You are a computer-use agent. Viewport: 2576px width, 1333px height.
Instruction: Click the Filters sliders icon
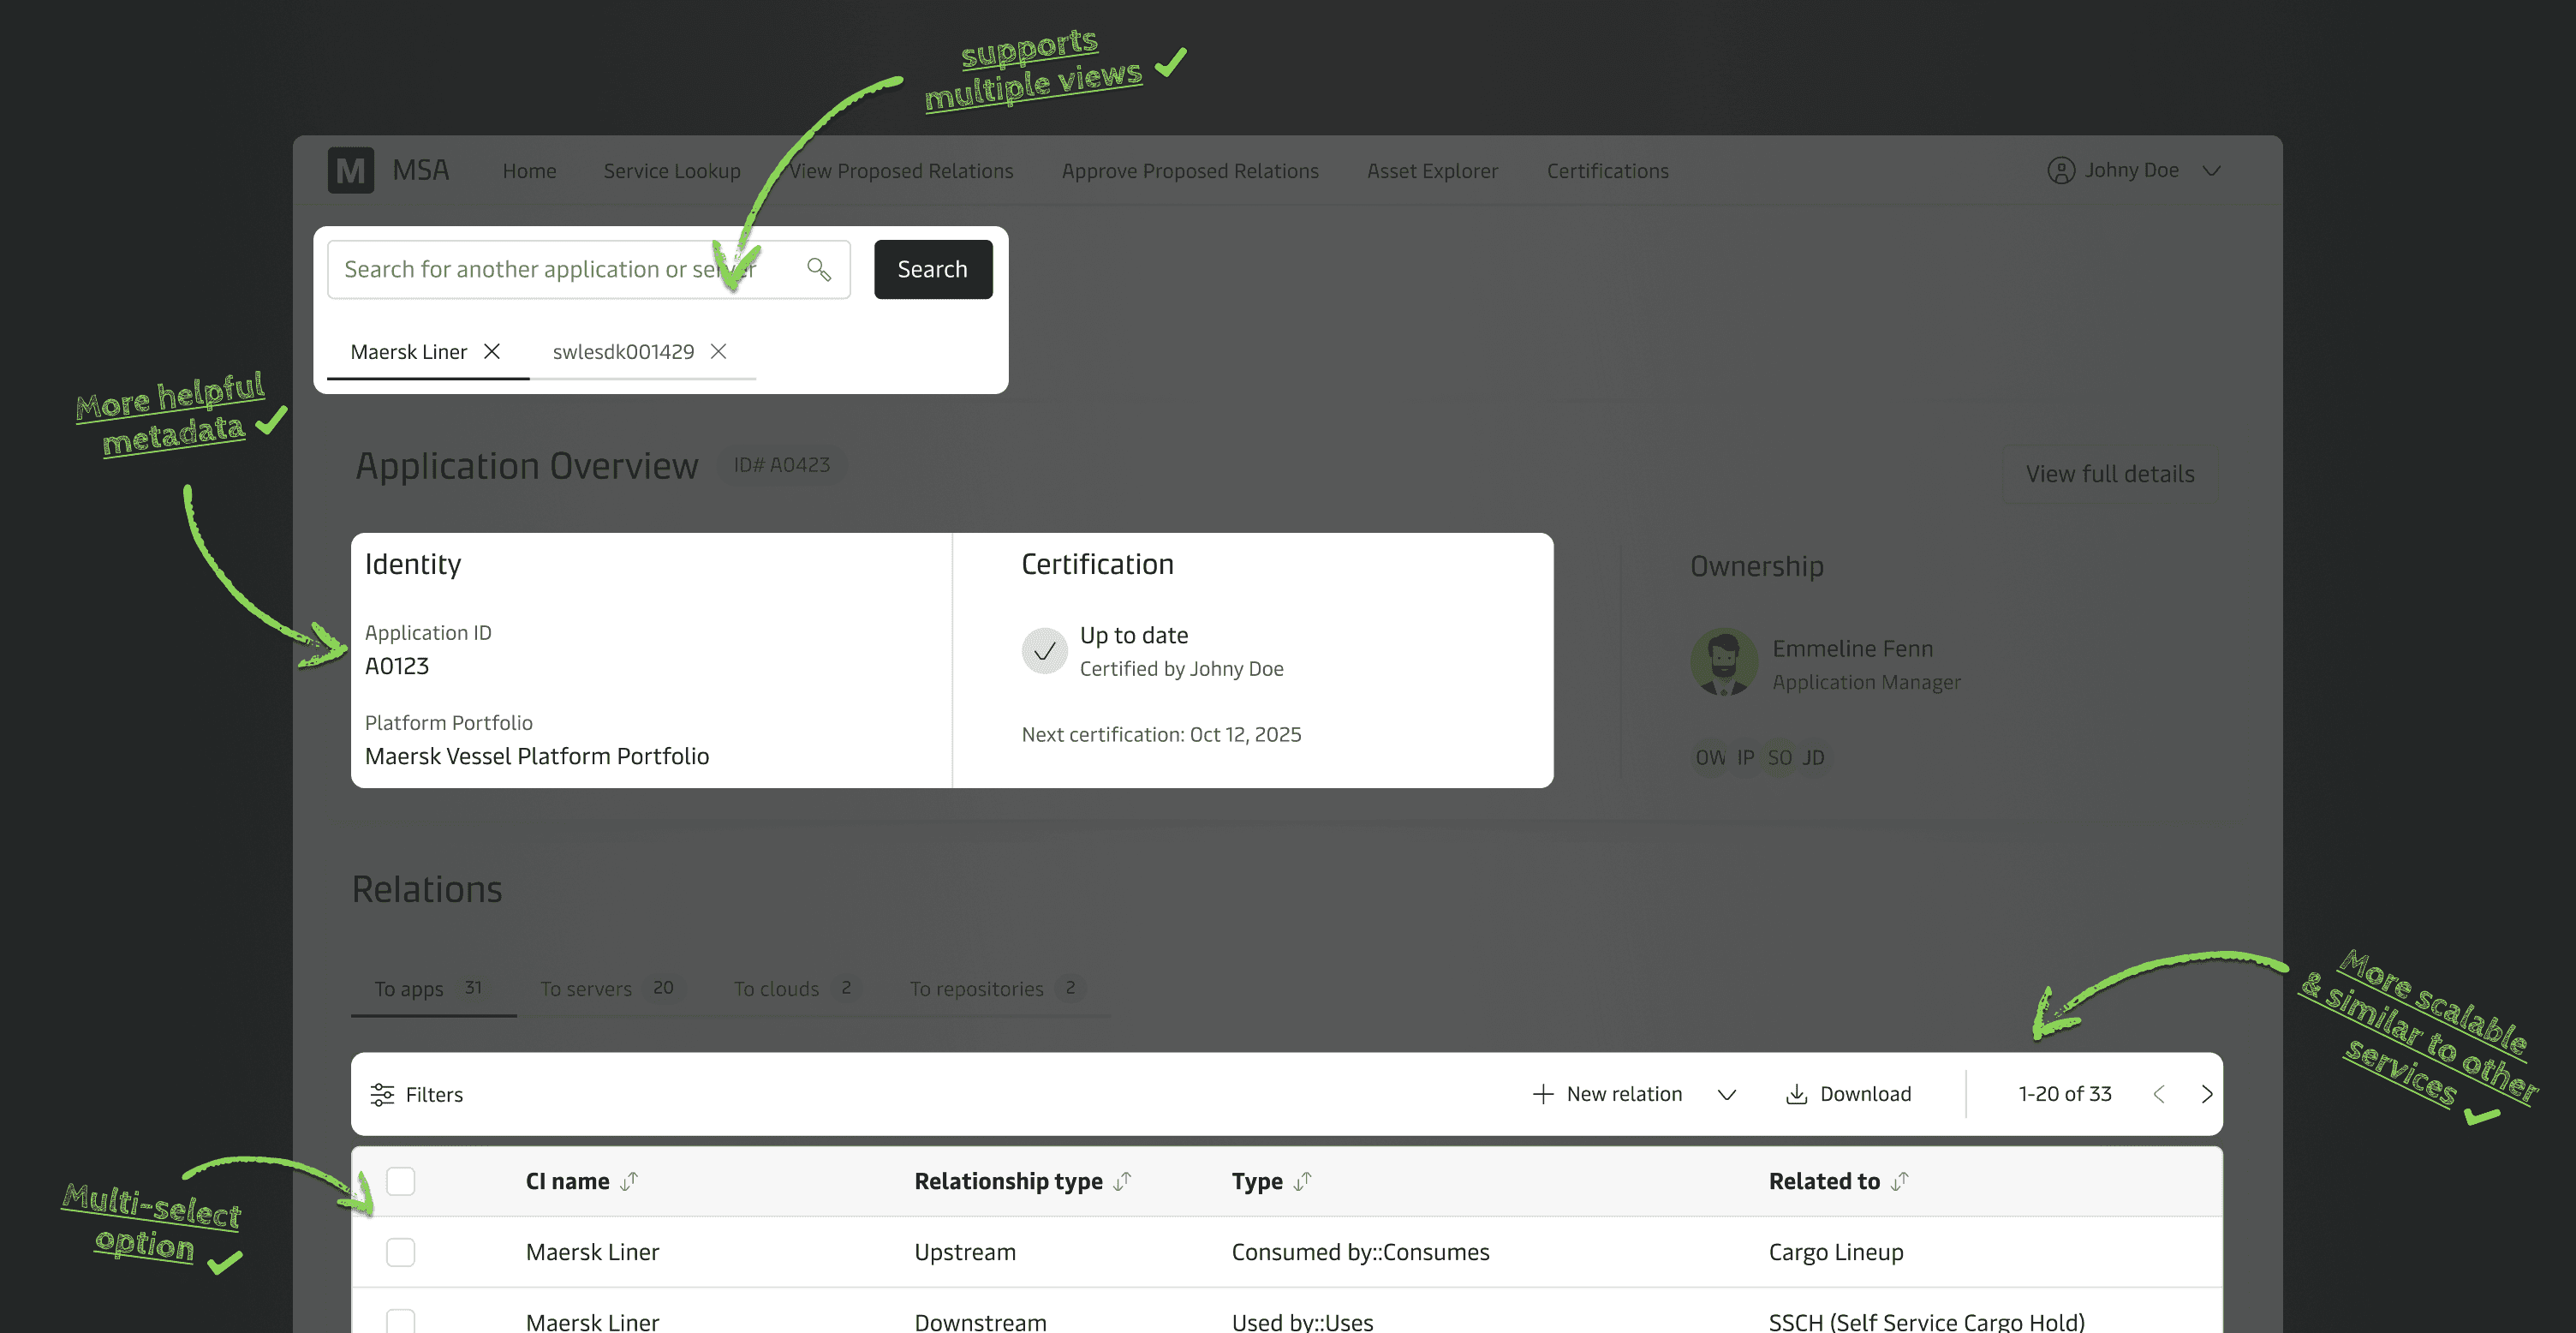tap(382, 1094)
